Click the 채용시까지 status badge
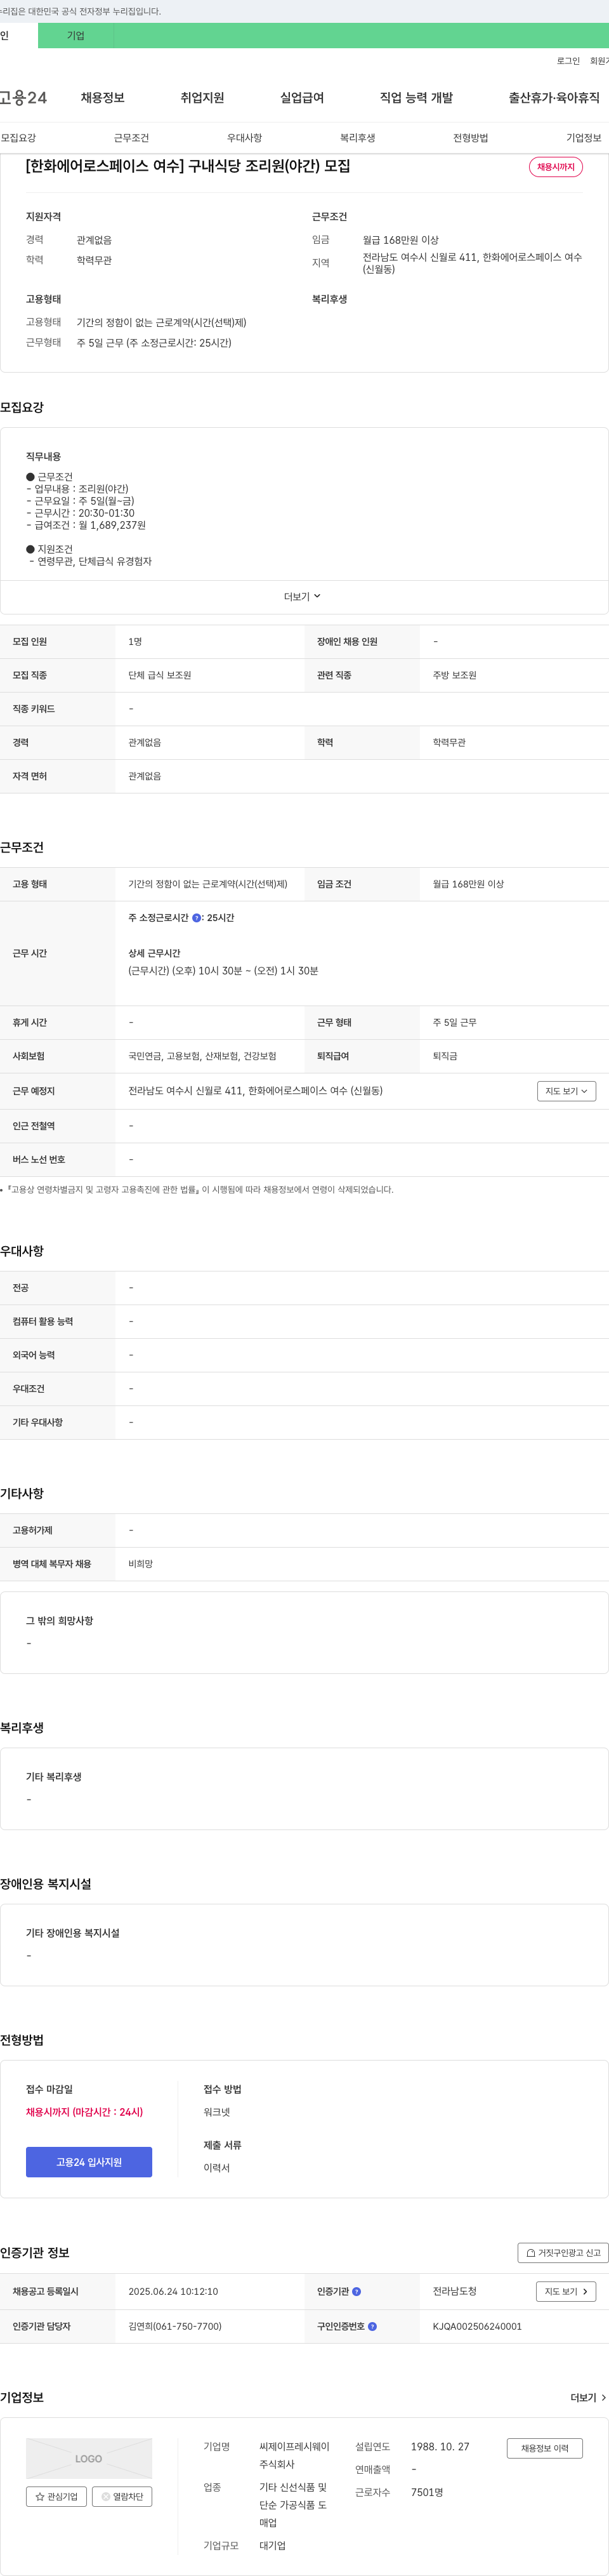Viewport: 609px width, 2576px height. 556,167
